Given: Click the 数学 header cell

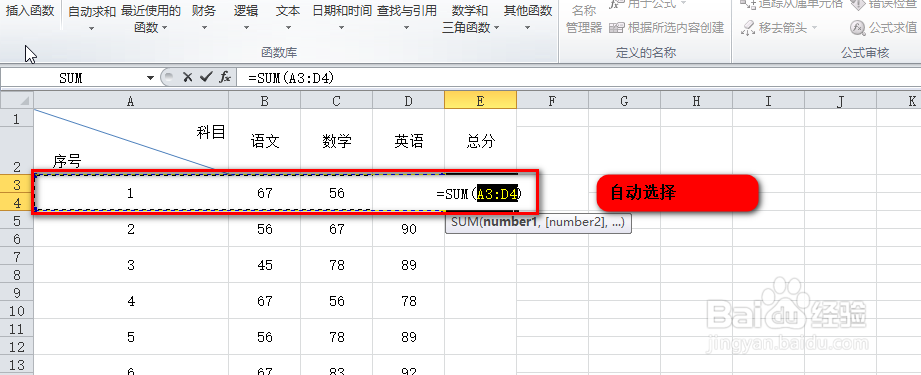Looking at the screenshot, I should pos(337,142).
